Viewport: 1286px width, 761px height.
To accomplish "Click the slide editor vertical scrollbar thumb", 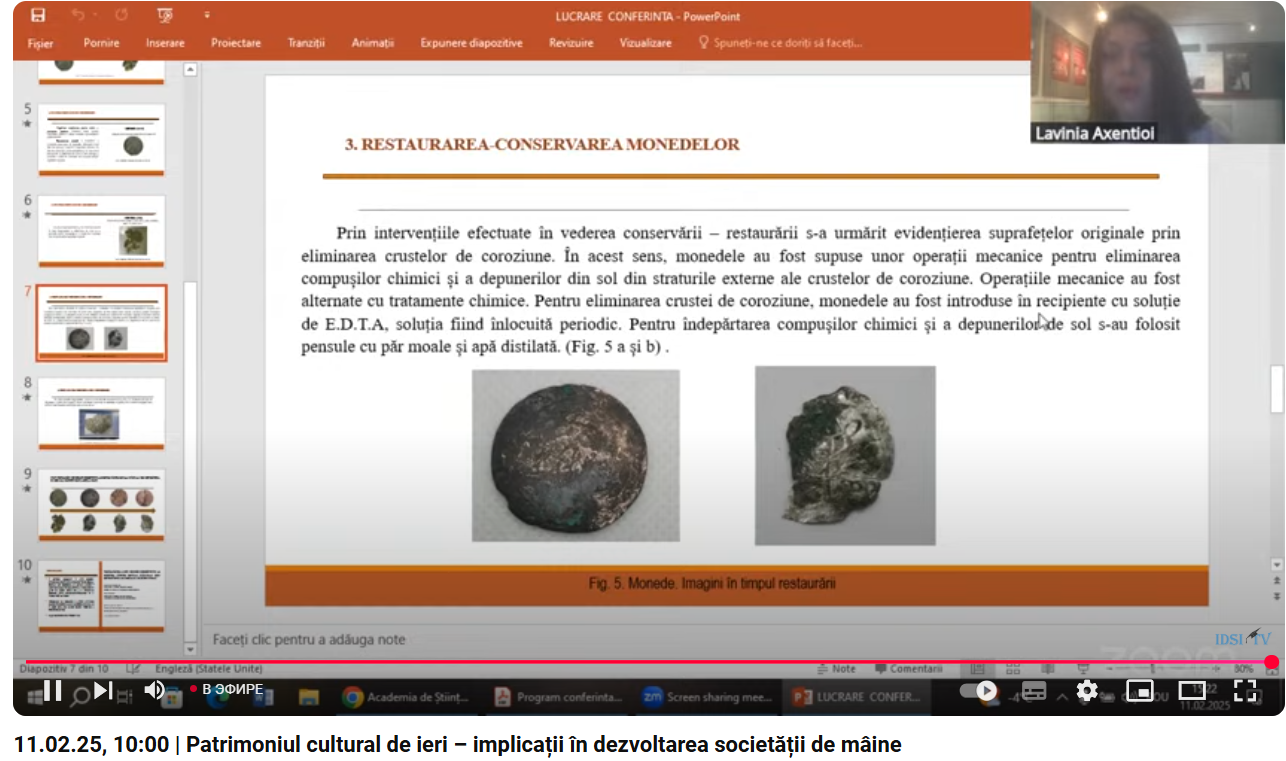I will 1277,390.
